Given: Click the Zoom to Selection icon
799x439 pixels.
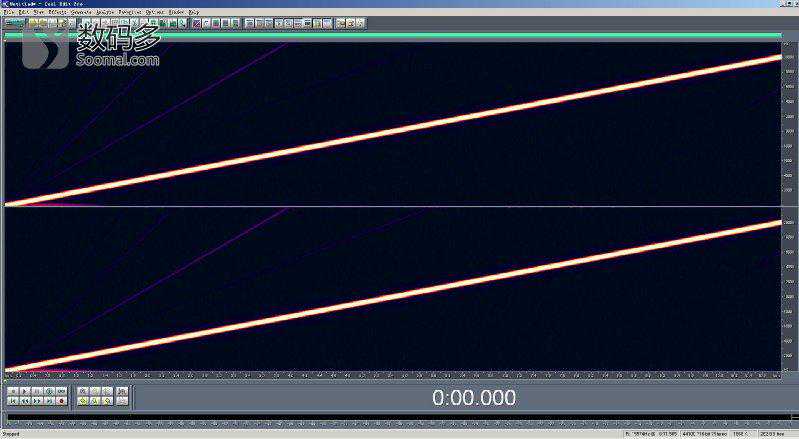Looking at the screenshot, I should (x=83, y=400).
